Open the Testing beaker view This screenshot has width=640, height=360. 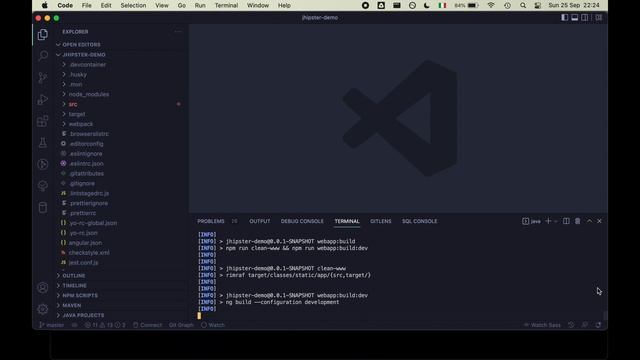tap(42, 142)
